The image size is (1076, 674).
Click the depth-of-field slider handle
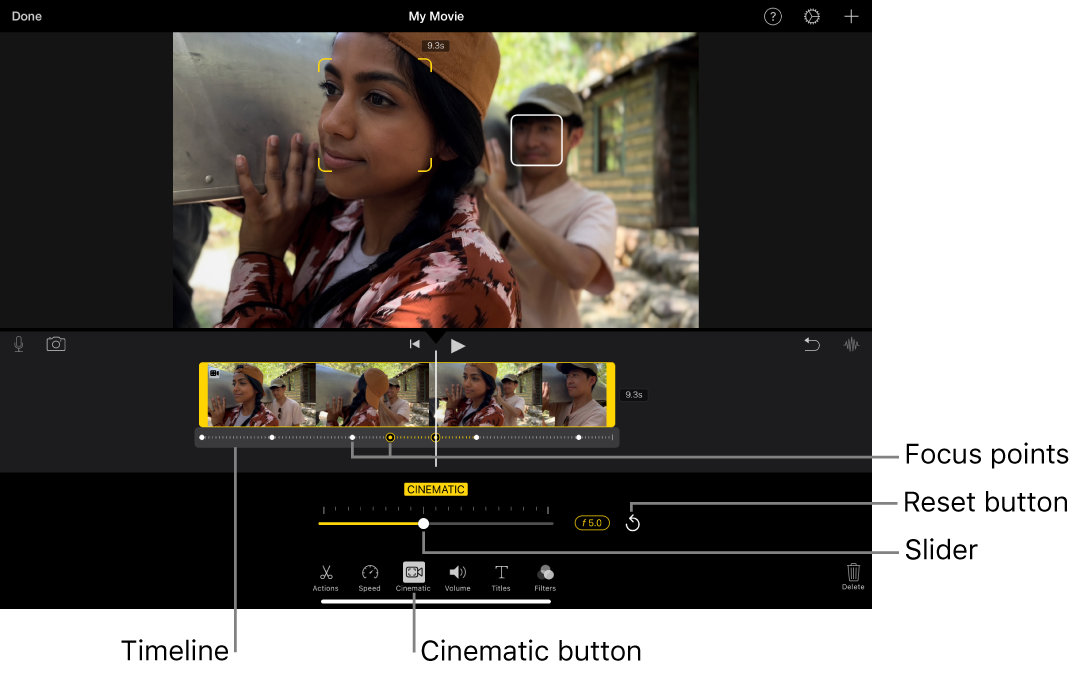(423, 524)
